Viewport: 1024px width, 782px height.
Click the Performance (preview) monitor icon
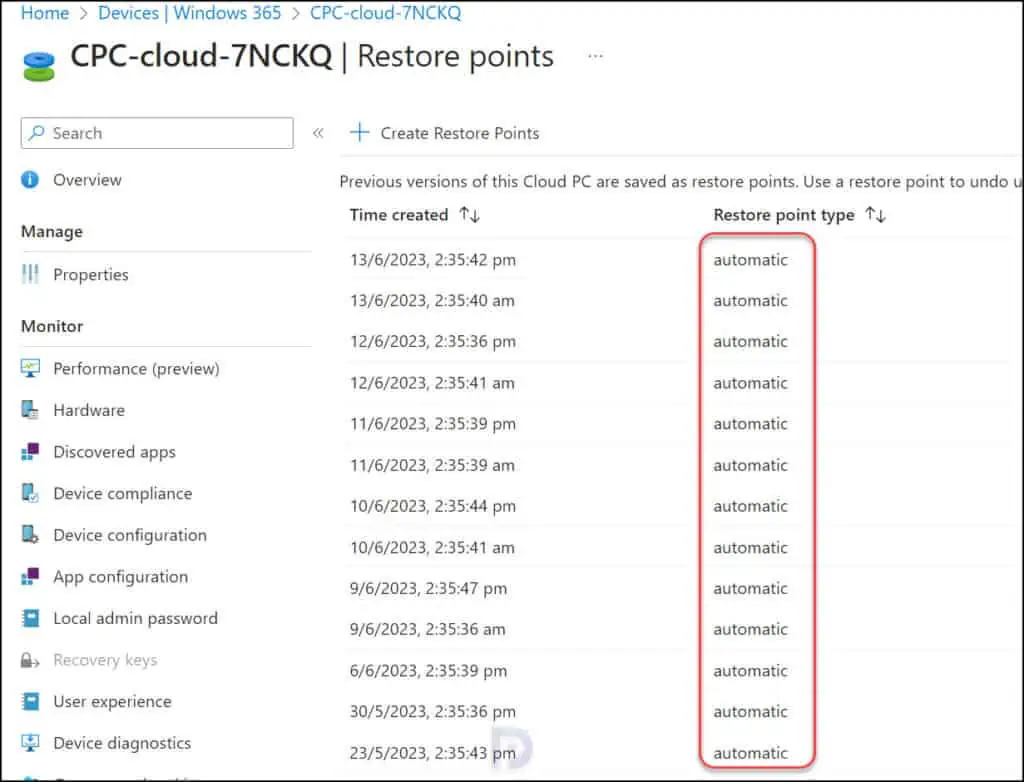click(30, 368)
